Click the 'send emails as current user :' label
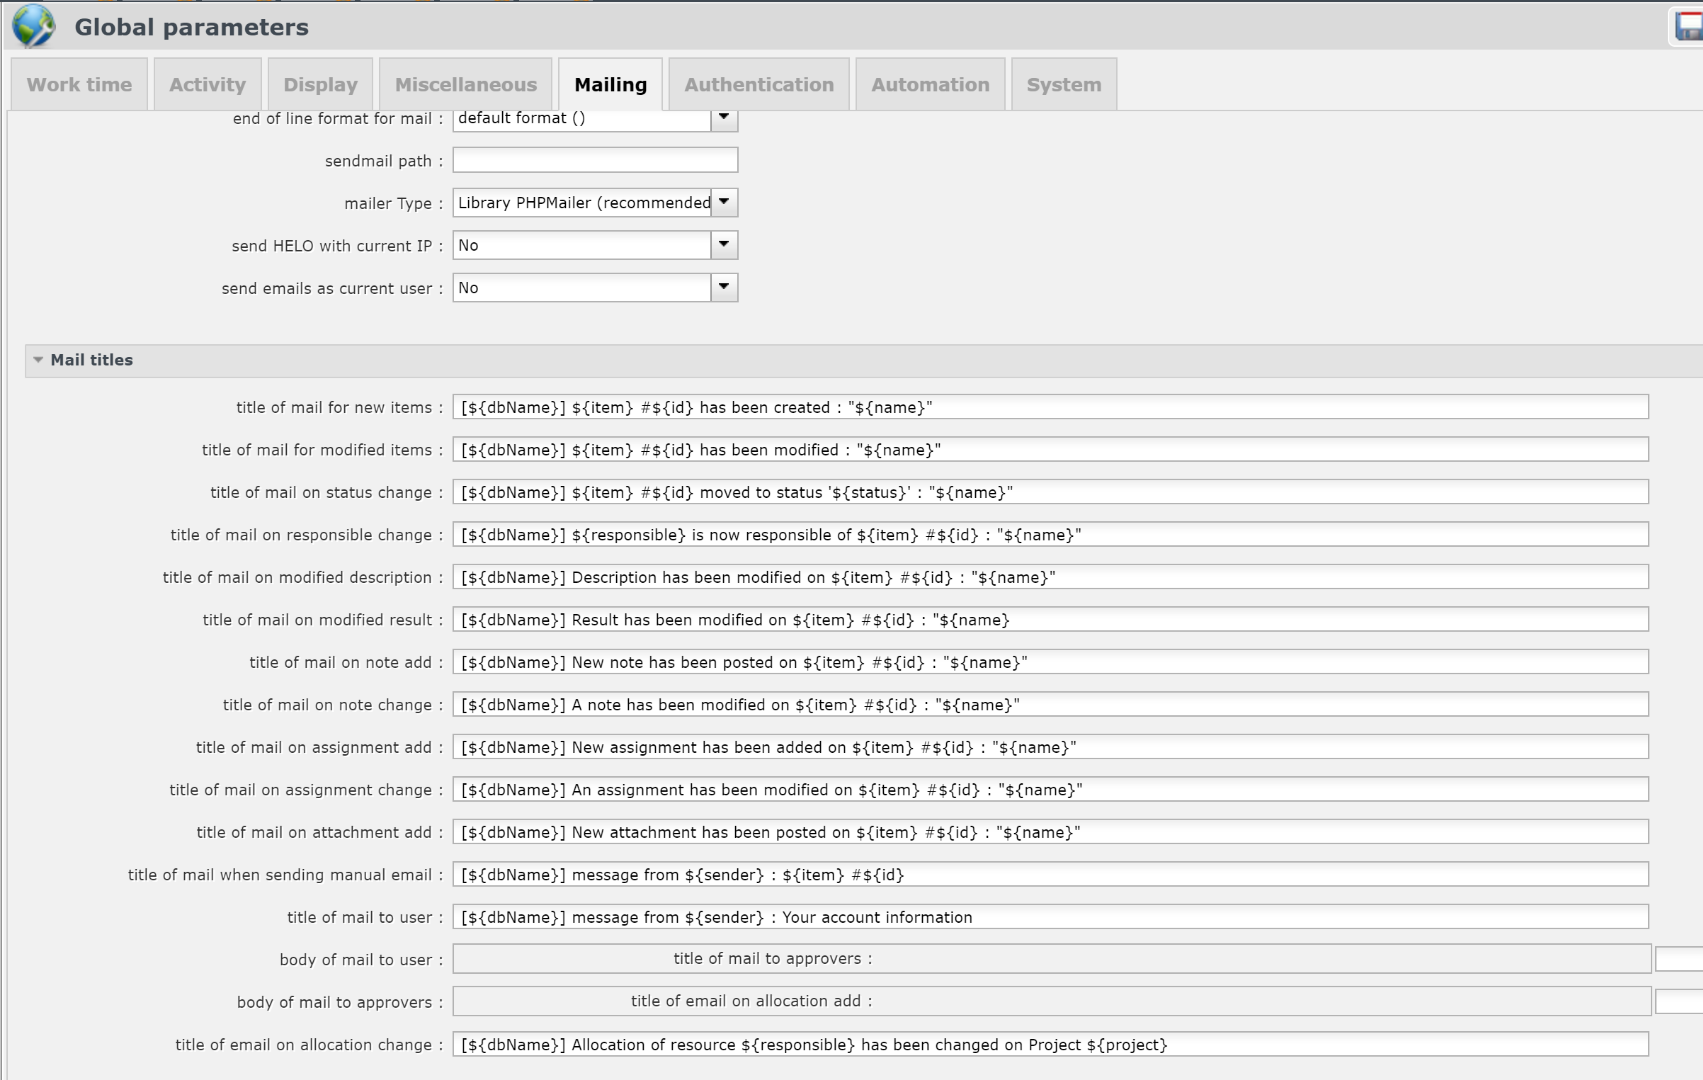The height and width of the screenshot is (1080, 1703). click(x=332, y=289)
